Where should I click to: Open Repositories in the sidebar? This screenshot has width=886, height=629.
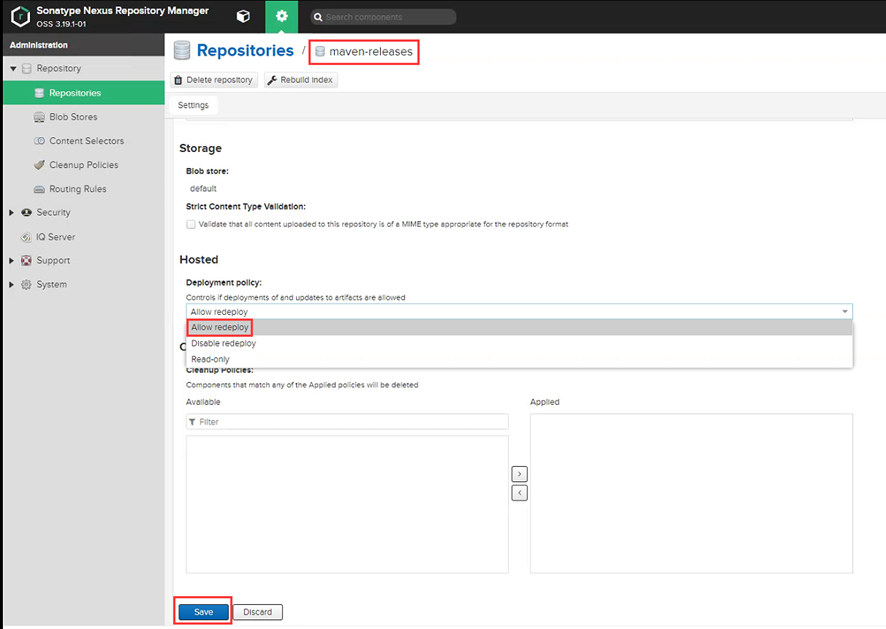(84, 93)
